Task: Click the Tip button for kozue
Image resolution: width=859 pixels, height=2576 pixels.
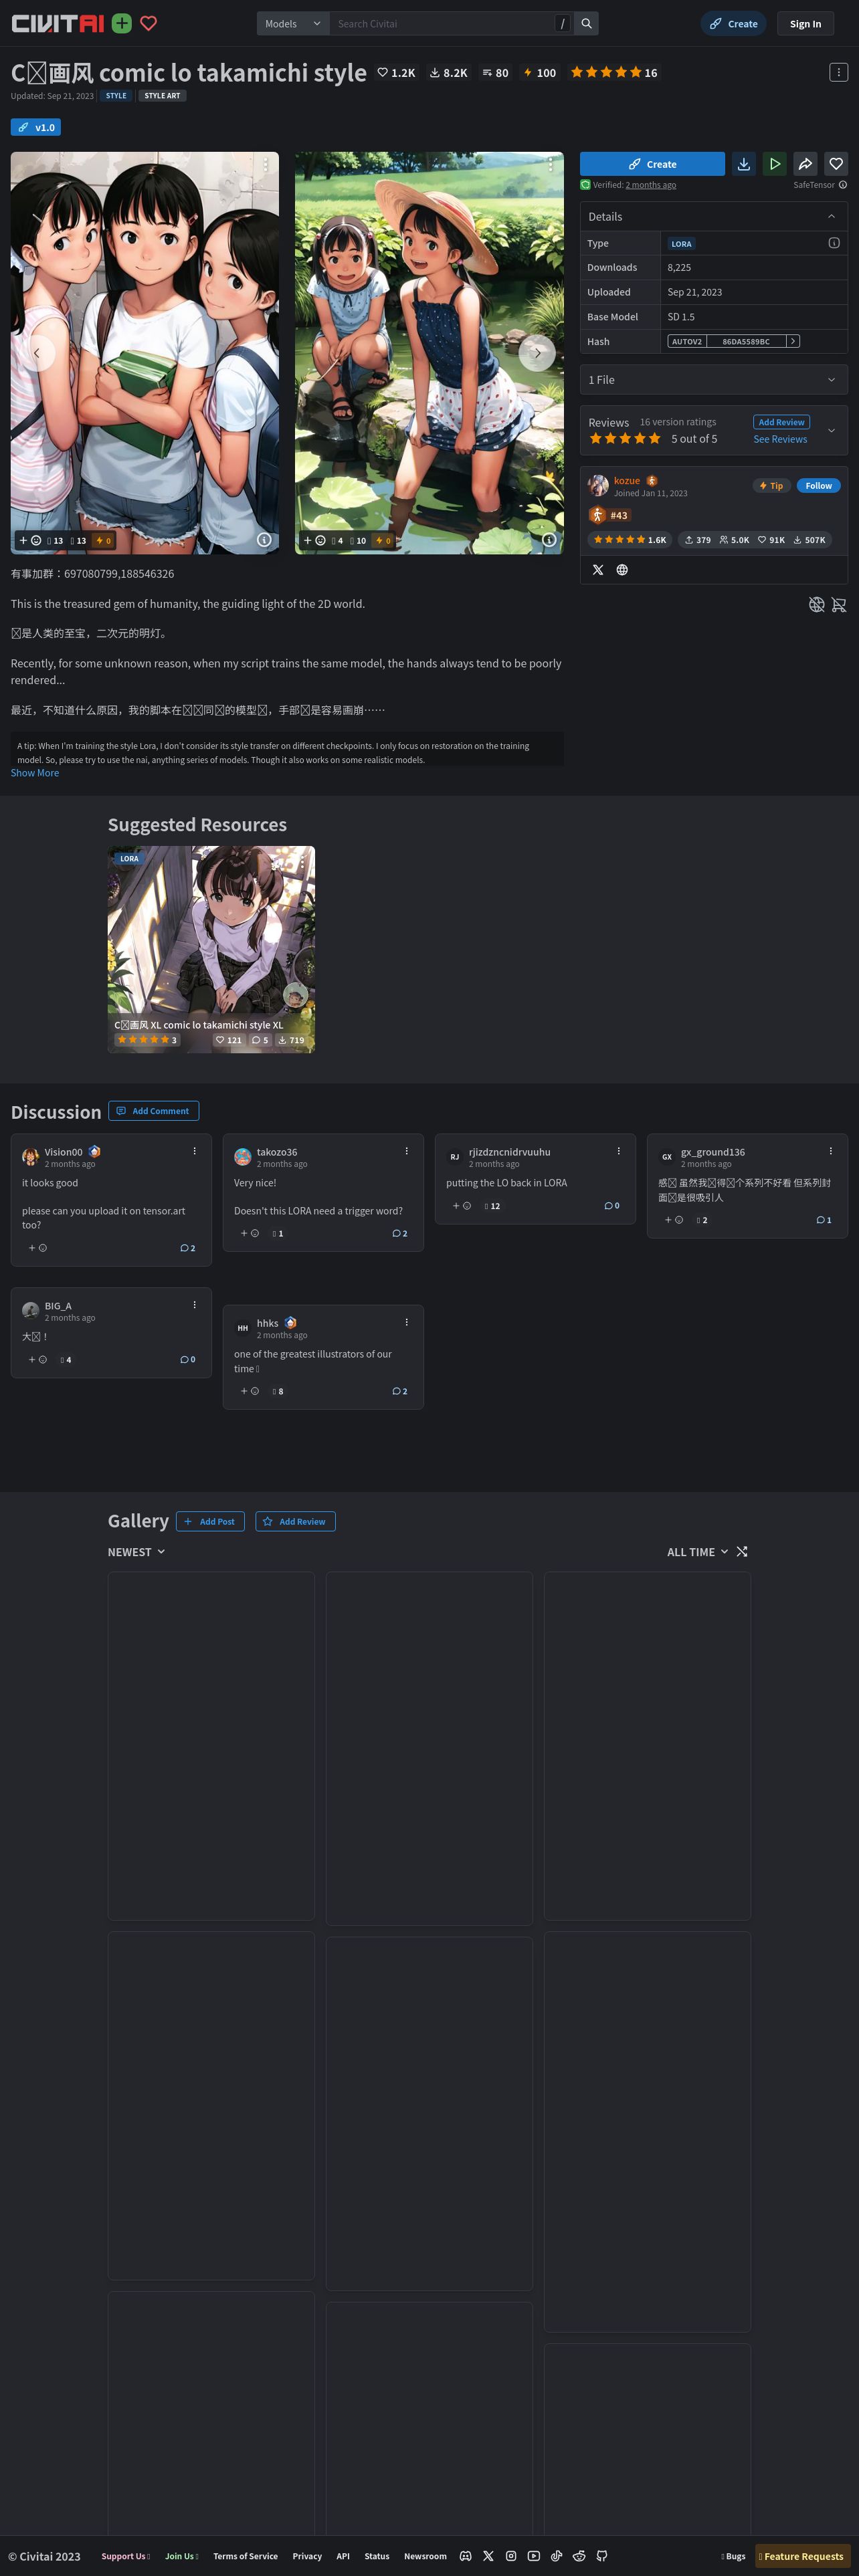Action: click(771, 486)
